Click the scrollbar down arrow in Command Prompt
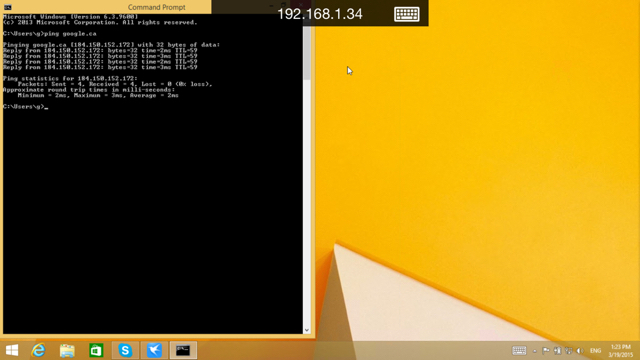This screenshot has width=640, height=360. (x=307, y=330)
